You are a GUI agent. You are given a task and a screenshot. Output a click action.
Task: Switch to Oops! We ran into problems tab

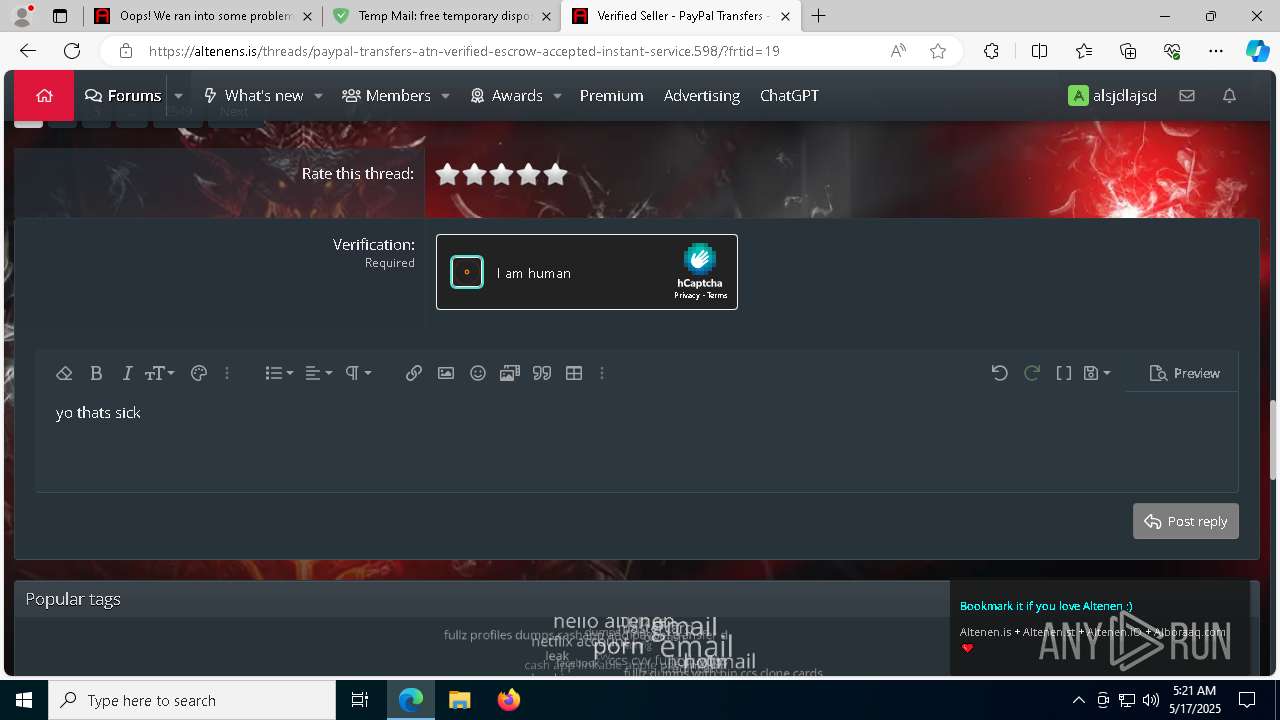tap(202, 16)
